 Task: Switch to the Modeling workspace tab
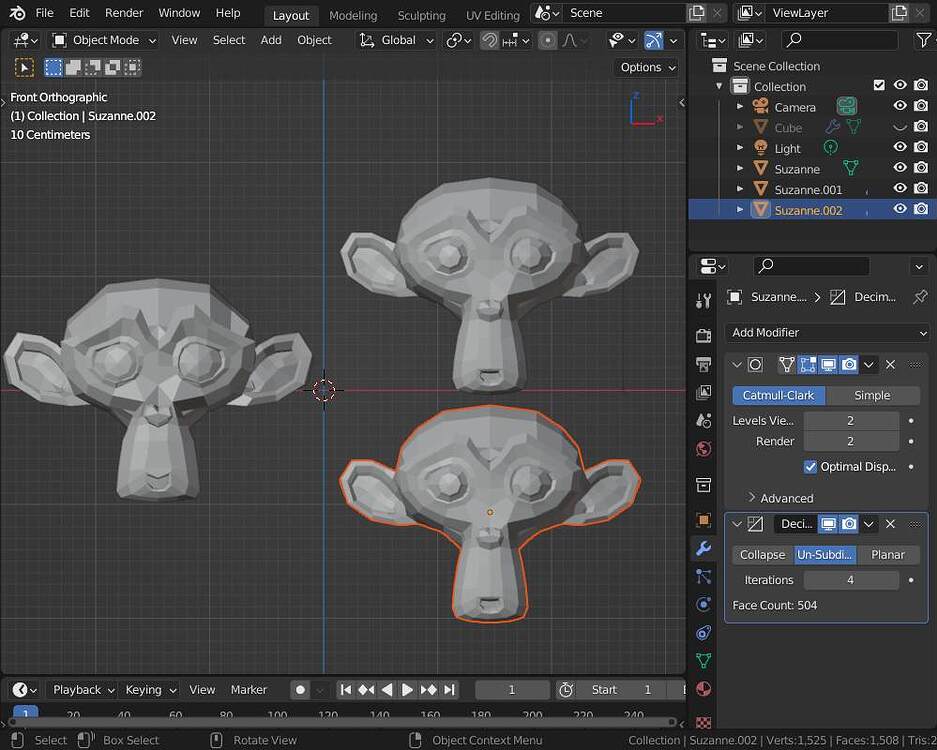coord(353,16)
